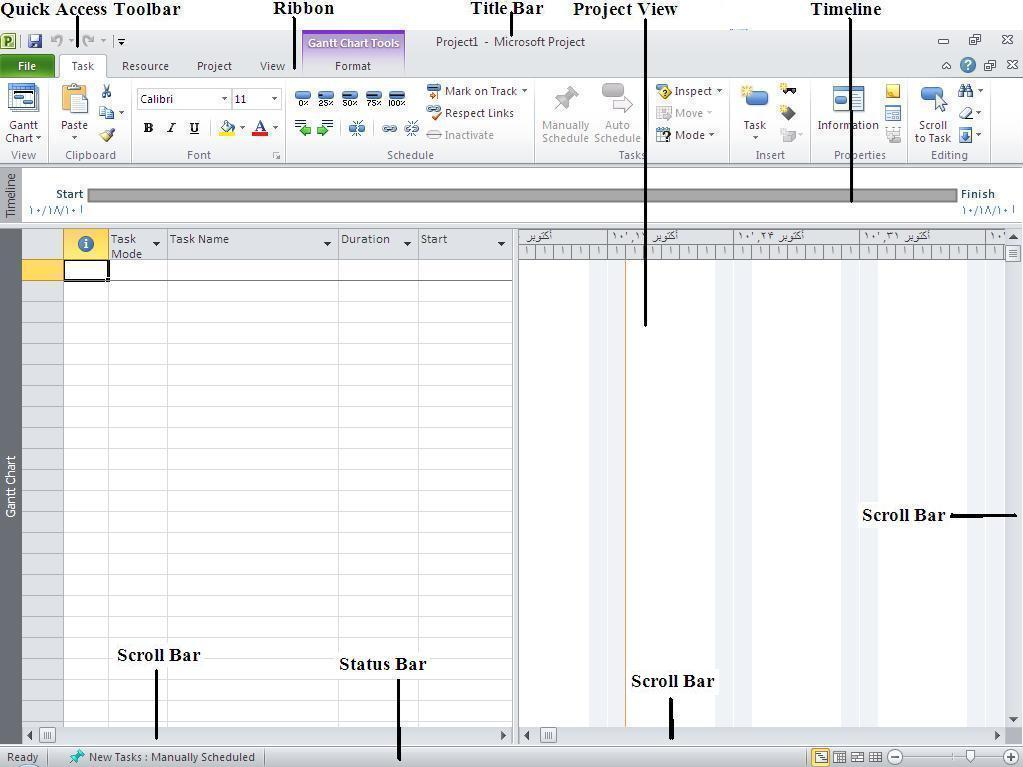Click the Respect Links button
Image resolution: width=1023 pixels, height=767 pixels.
[470, 113]
